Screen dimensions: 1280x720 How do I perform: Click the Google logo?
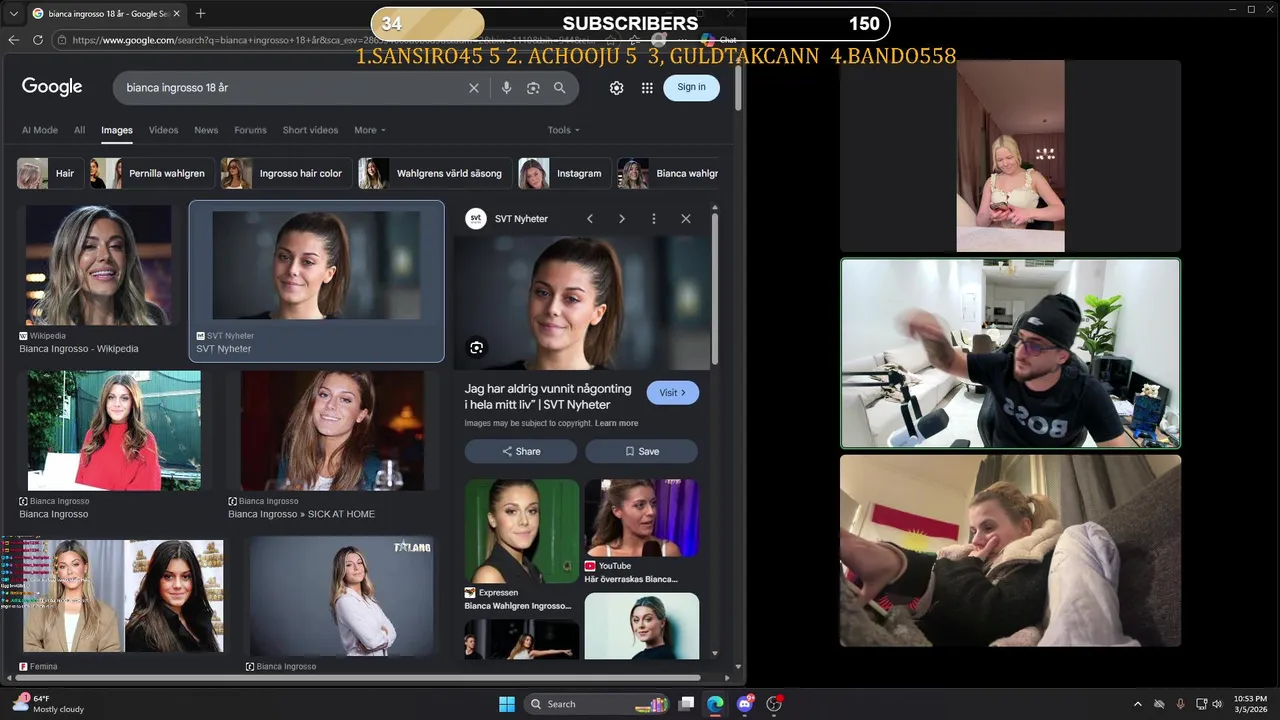pos(52,87)
